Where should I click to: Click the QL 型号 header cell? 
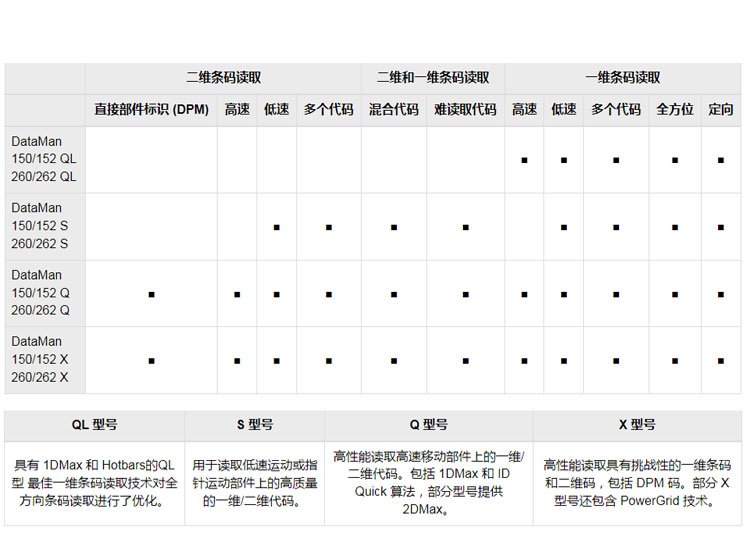(94, 425)
